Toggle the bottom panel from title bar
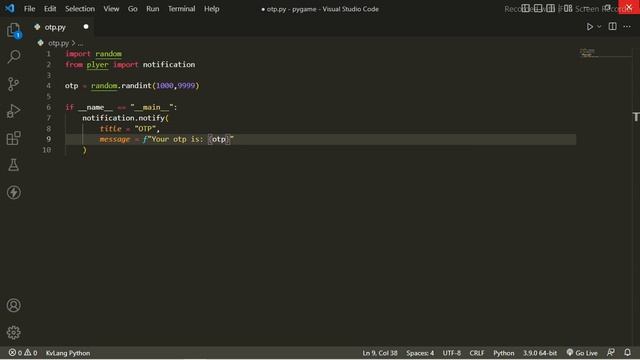This screenshot has width=640, height=360. (538, 9)
